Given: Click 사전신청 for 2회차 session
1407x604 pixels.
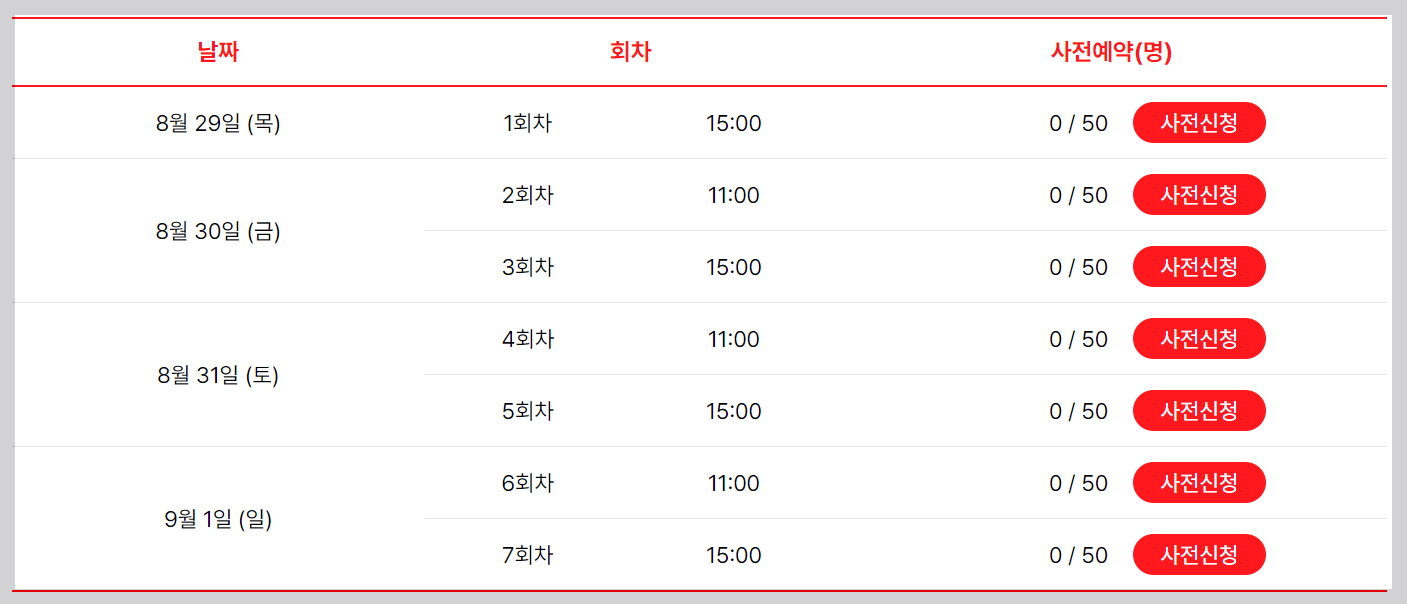Looking at the screenshot, I should pyautogui.click(x=1199, y=194).
